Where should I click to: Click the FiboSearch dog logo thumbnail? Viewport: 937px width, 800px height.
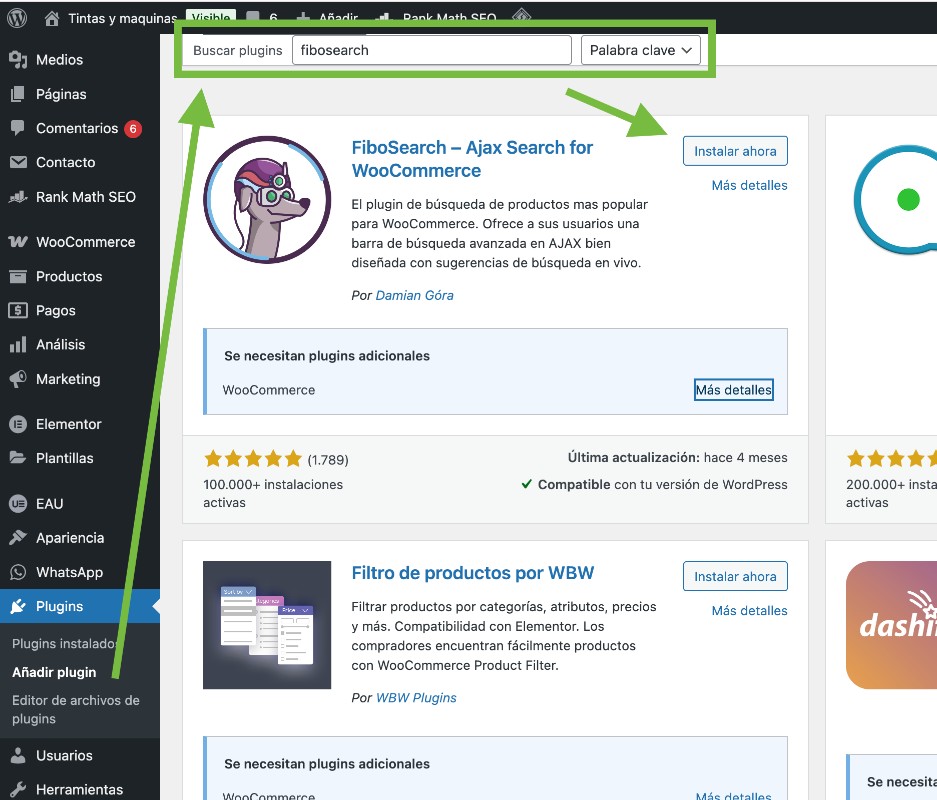(267, 200)
